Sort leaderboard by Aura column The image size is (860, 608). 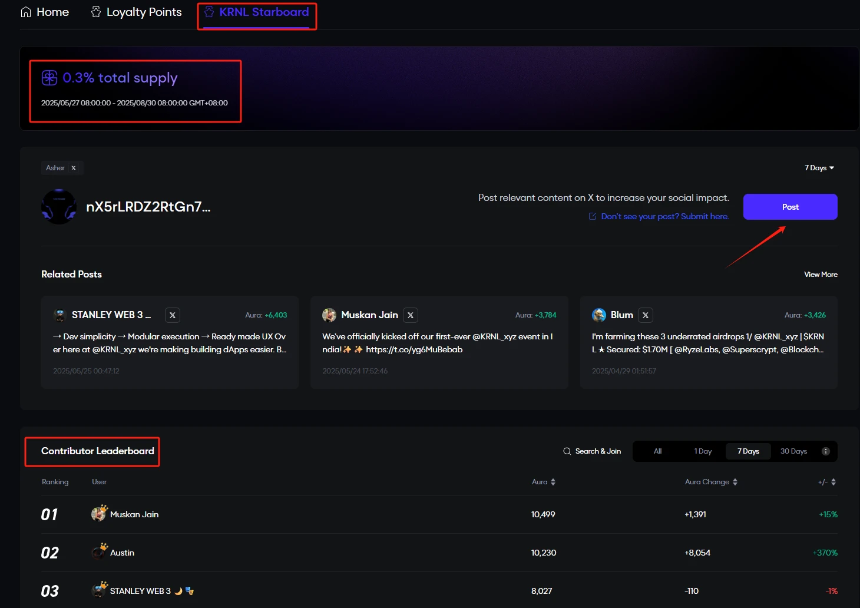point(543,481)
